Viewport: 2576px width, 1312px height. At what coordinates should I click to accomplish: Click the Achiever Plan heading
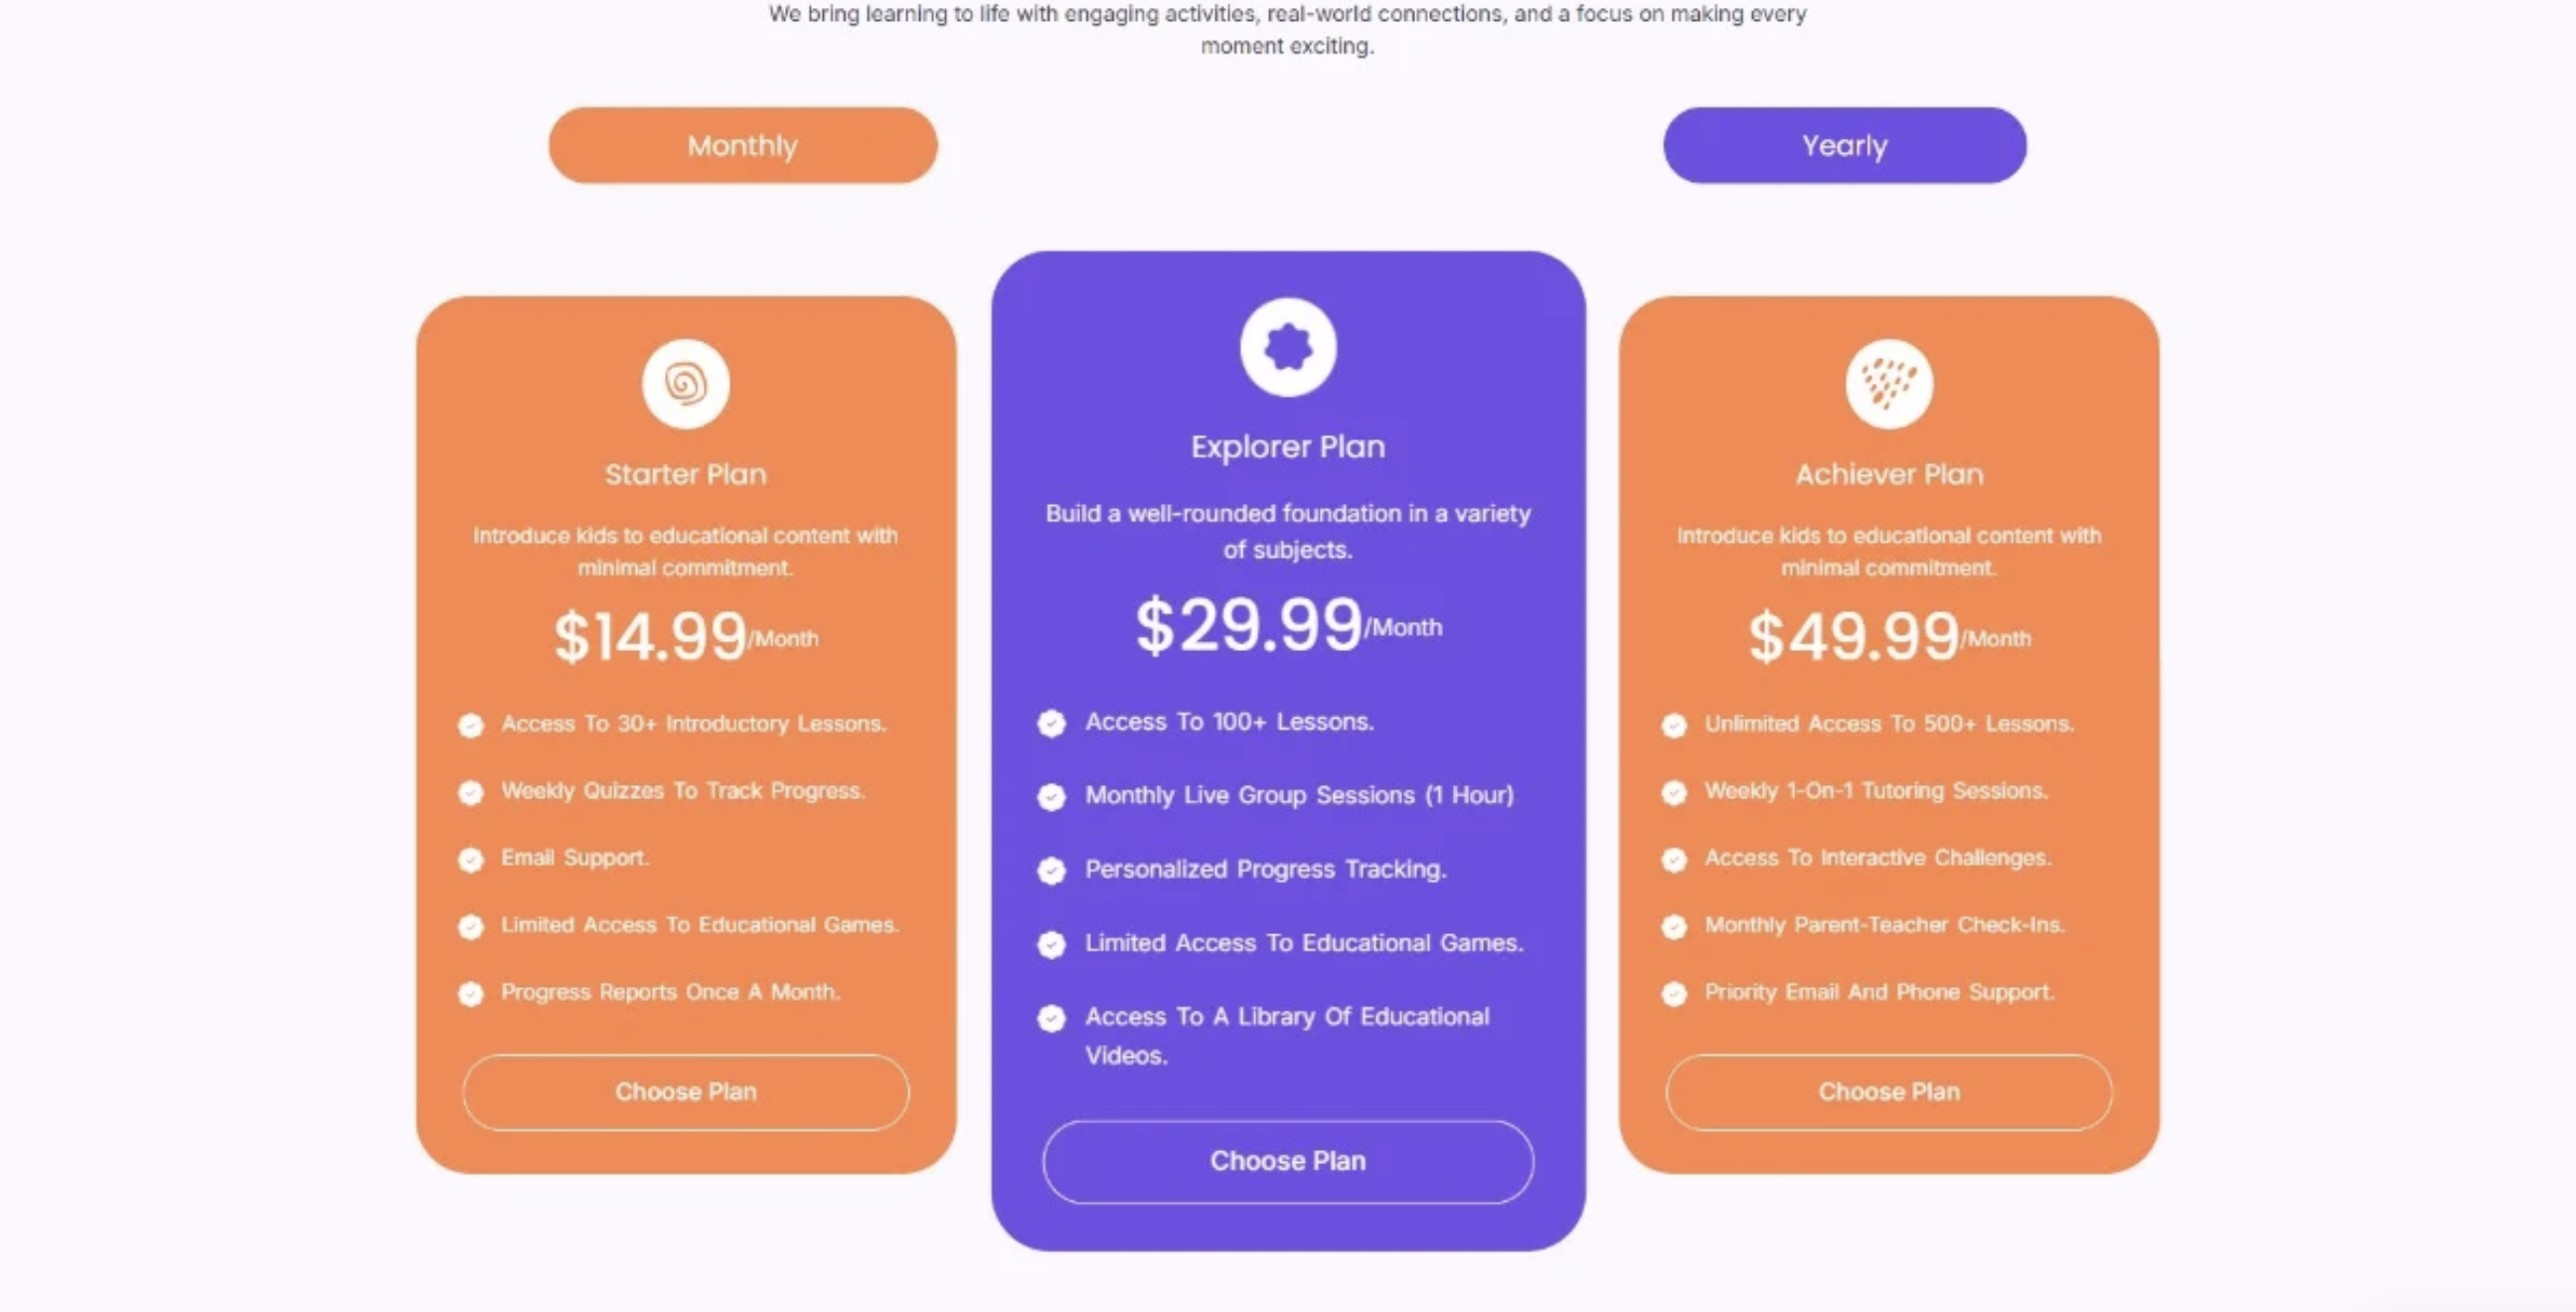click(1889, 474)
